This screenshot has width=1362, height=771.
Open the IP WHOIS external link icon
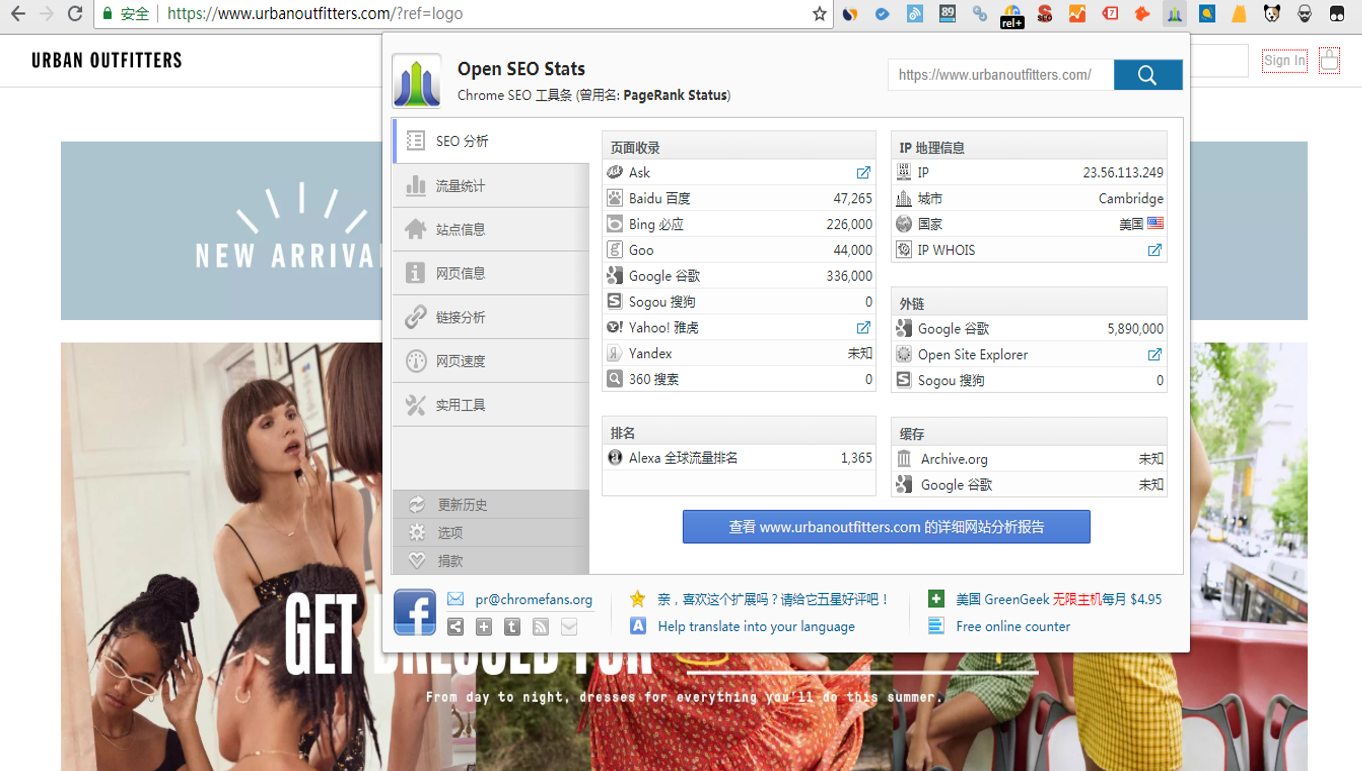pos(1154,250)
